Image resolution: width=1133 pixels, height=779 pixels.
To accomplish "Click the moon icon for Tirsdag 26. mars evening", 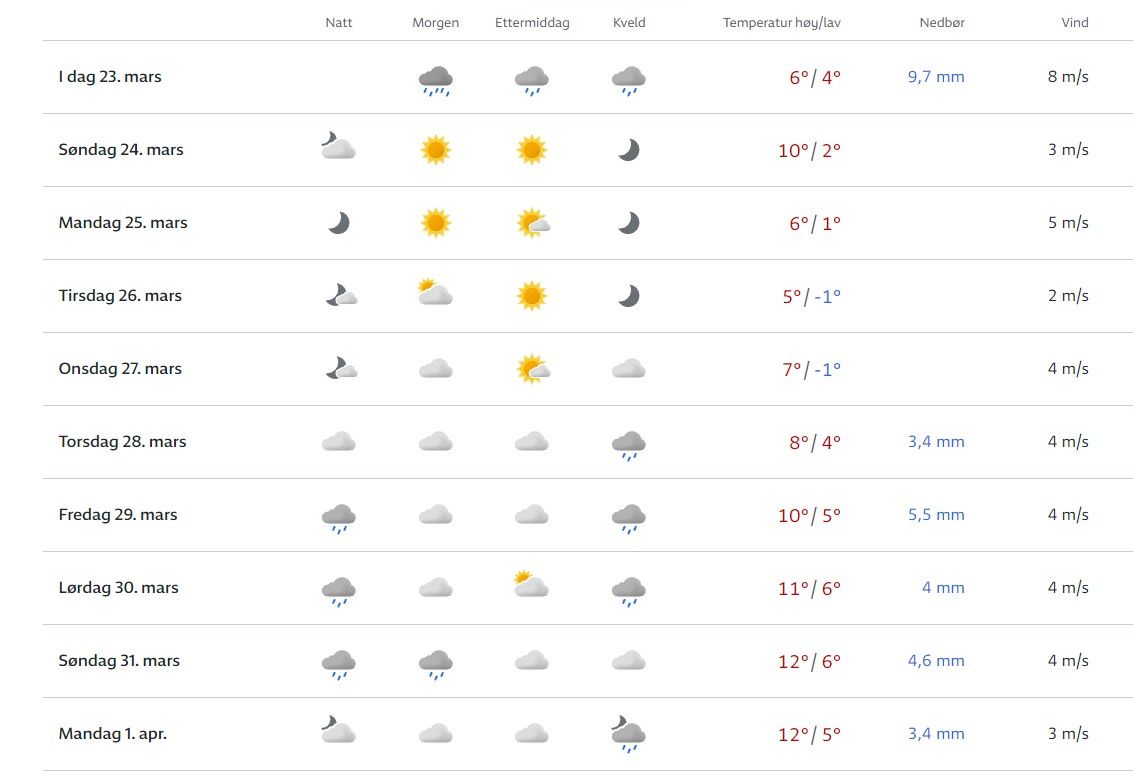I will (x=628, y=296).
